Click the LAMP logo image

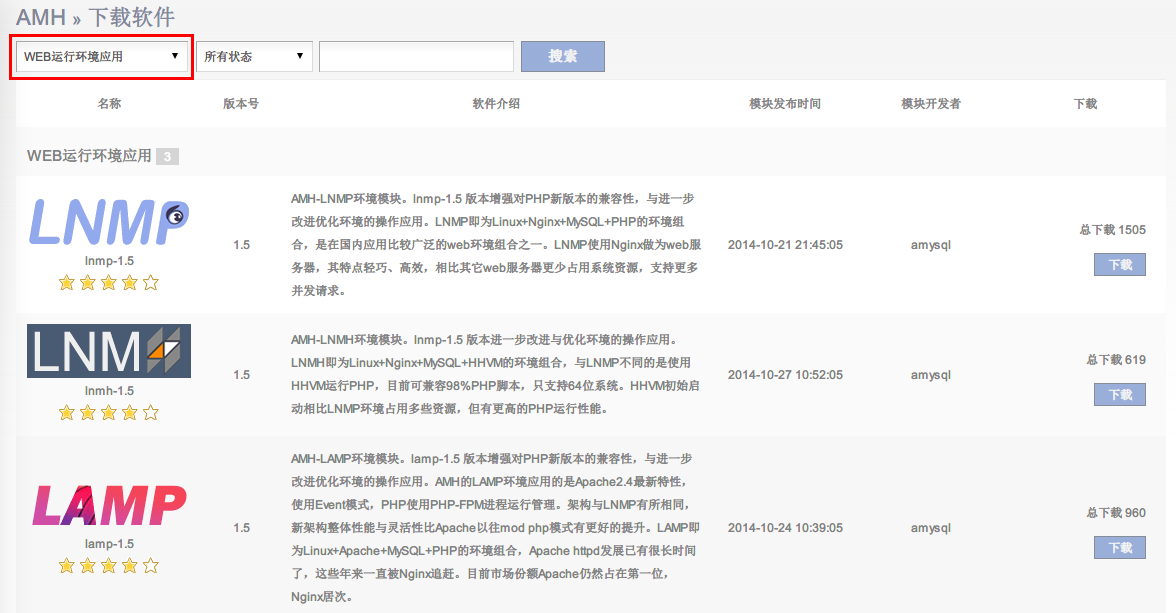[109, 505]
